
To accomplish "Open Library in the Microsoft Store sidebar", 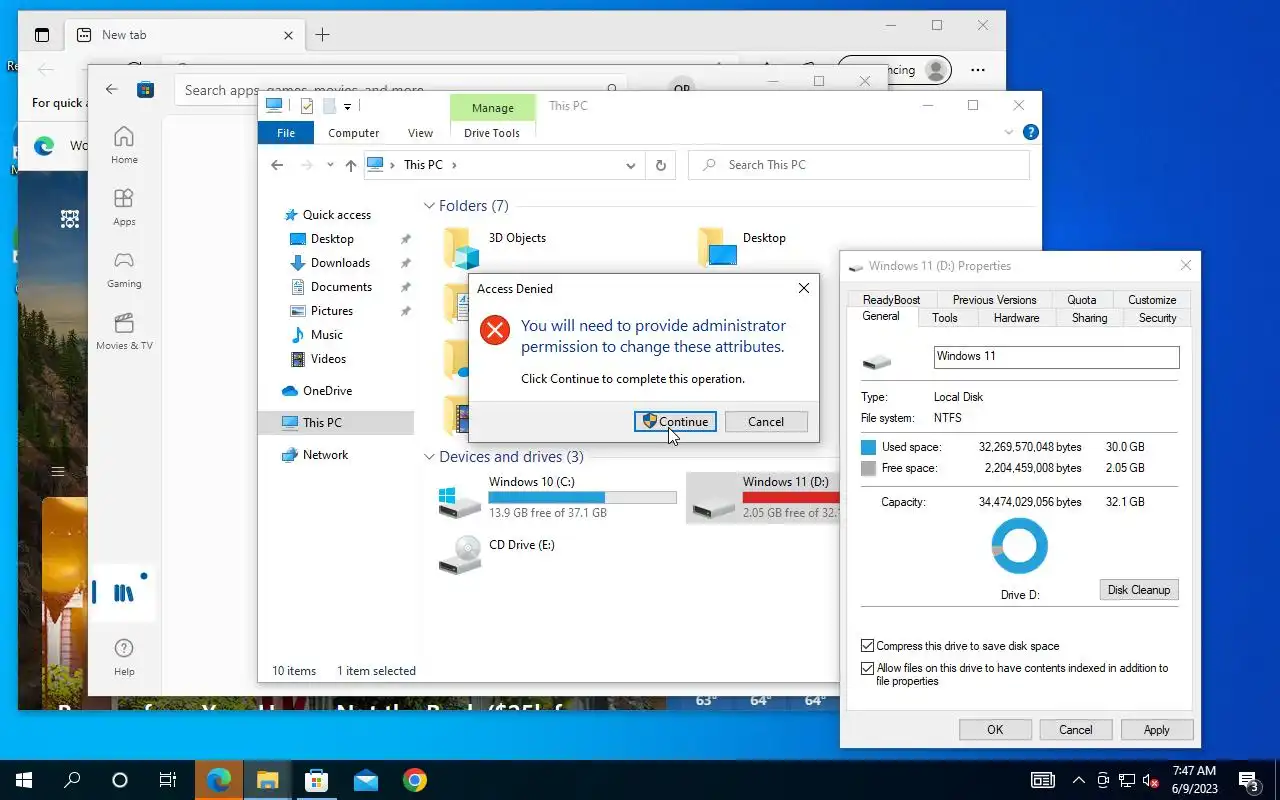I will pyautogui.click(x=124, y=593).
